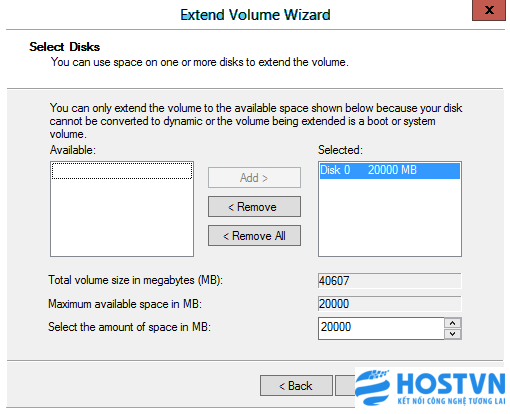Screen dimensions: 510x414
Task: Click the Extend Volume Wizard title bar
Action: coord(255,15)
